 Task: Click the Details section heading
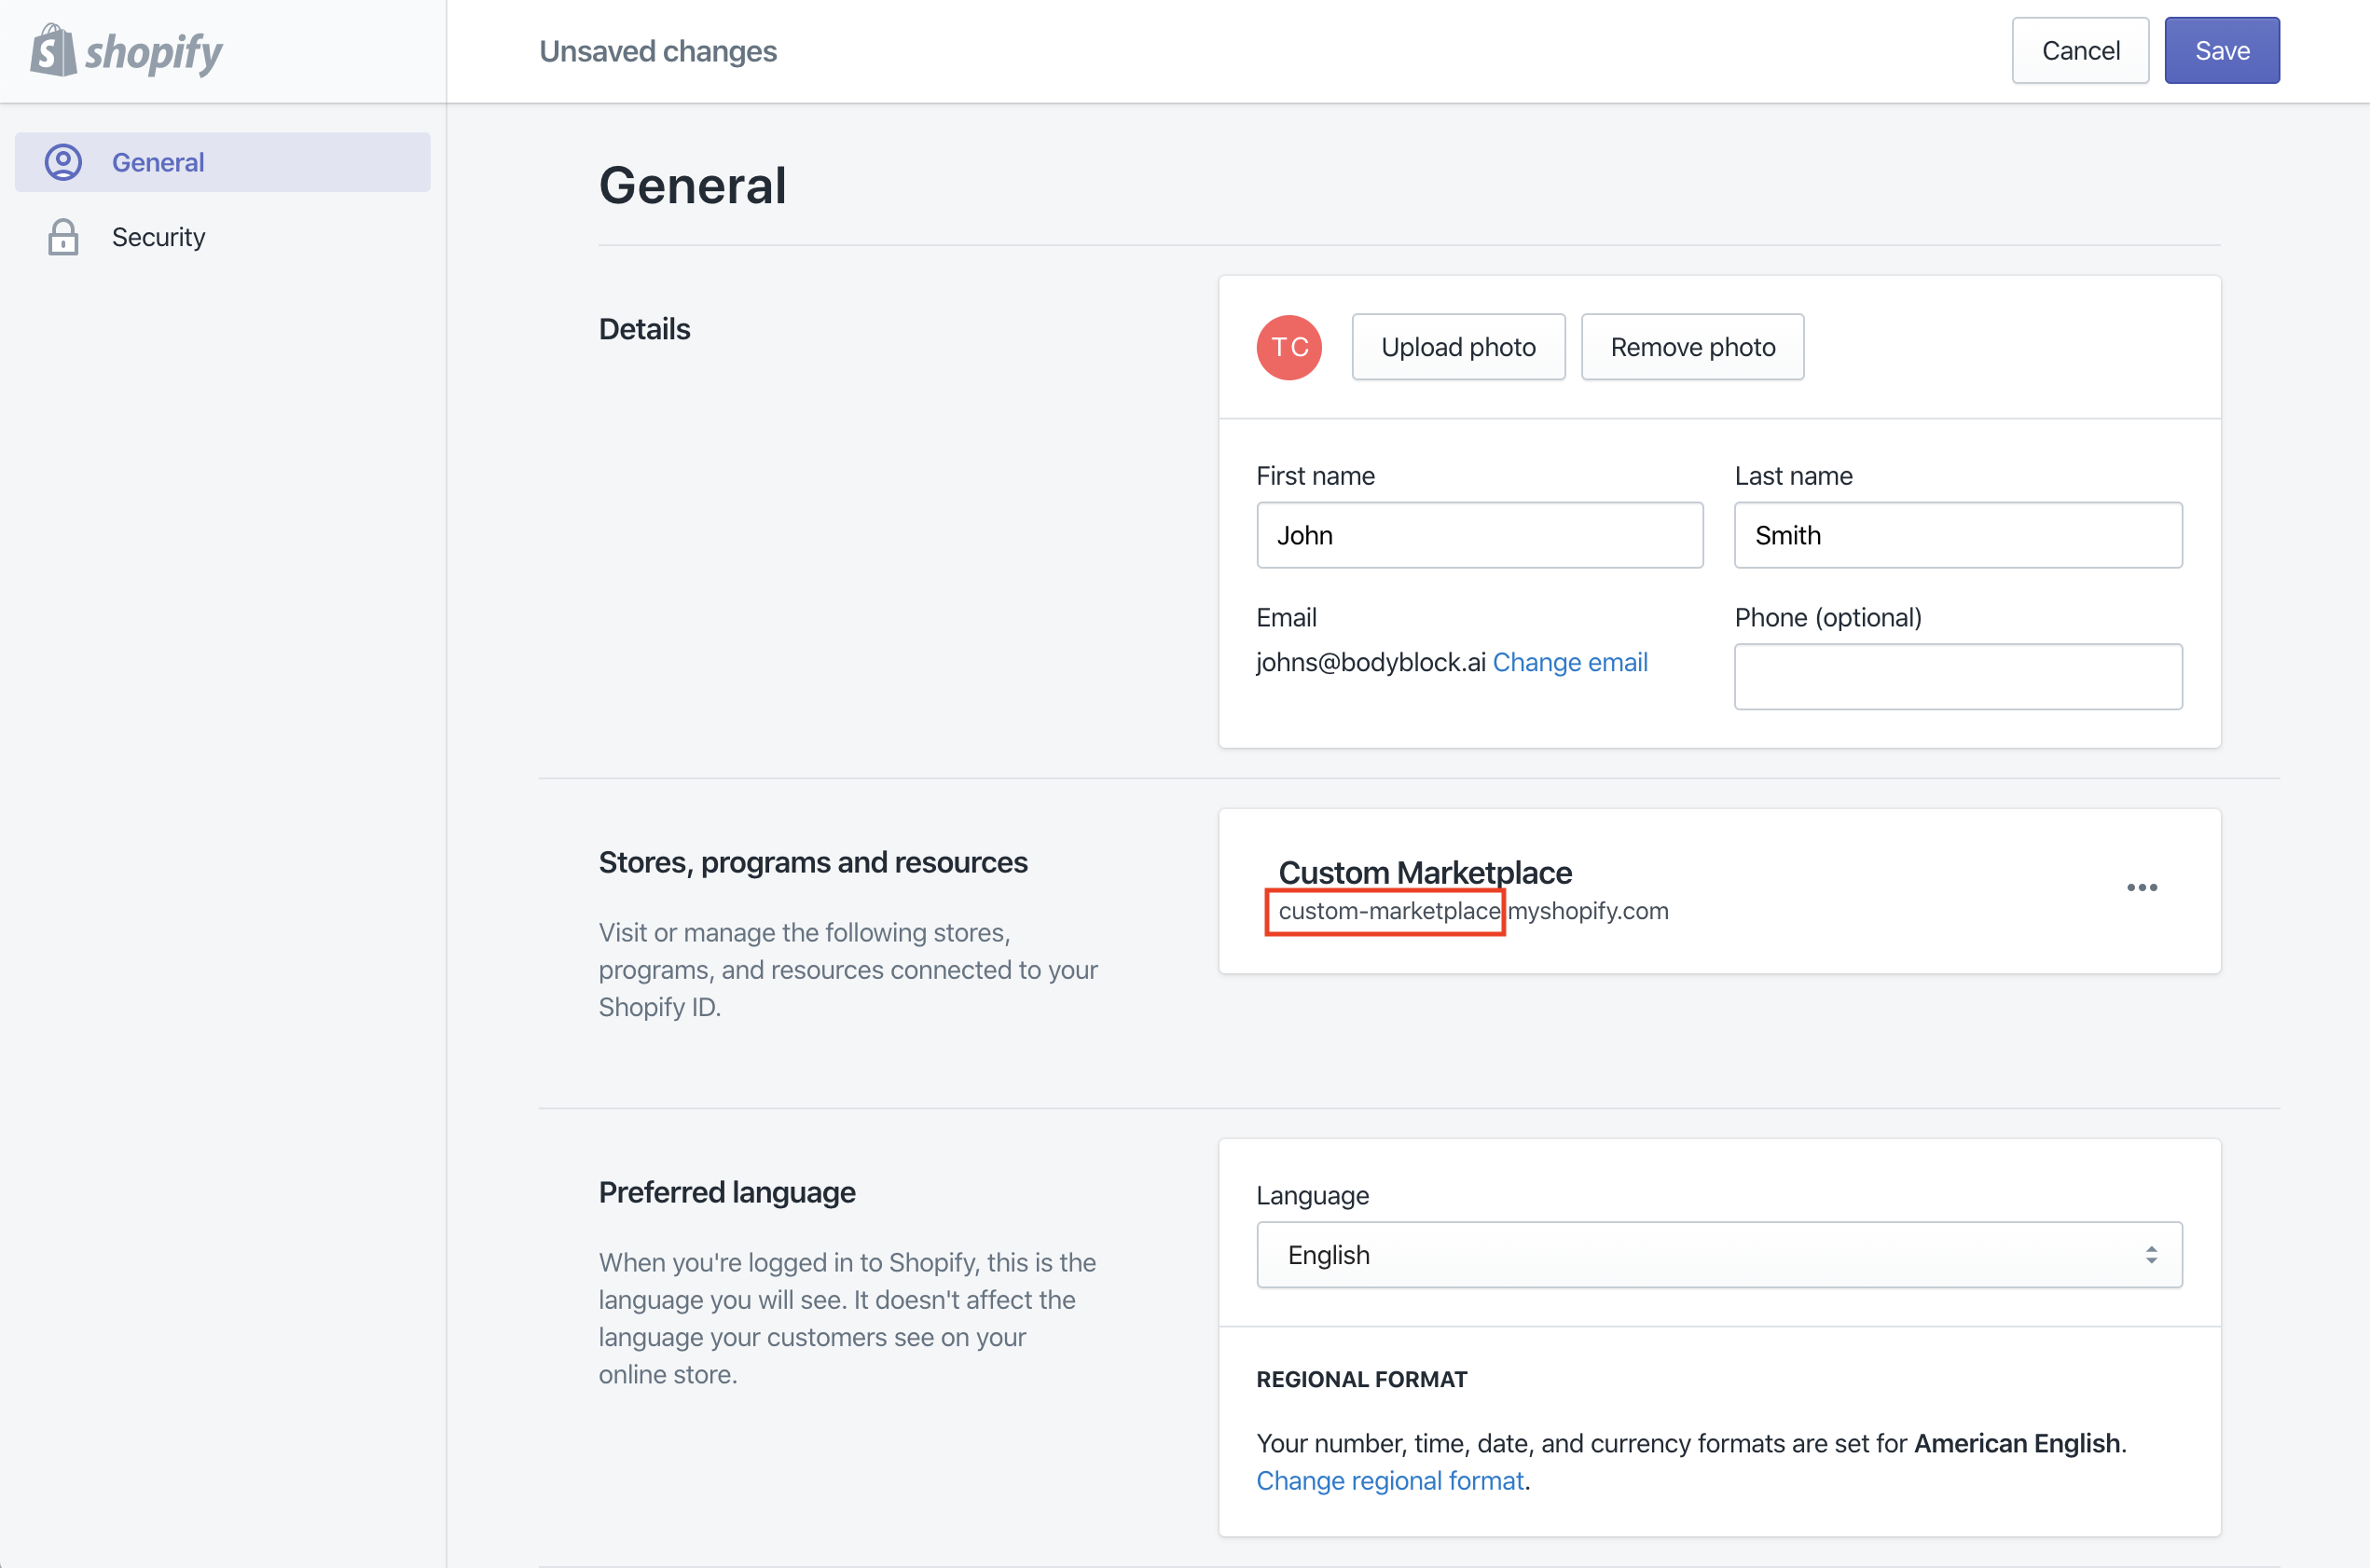tap(644, 329)
